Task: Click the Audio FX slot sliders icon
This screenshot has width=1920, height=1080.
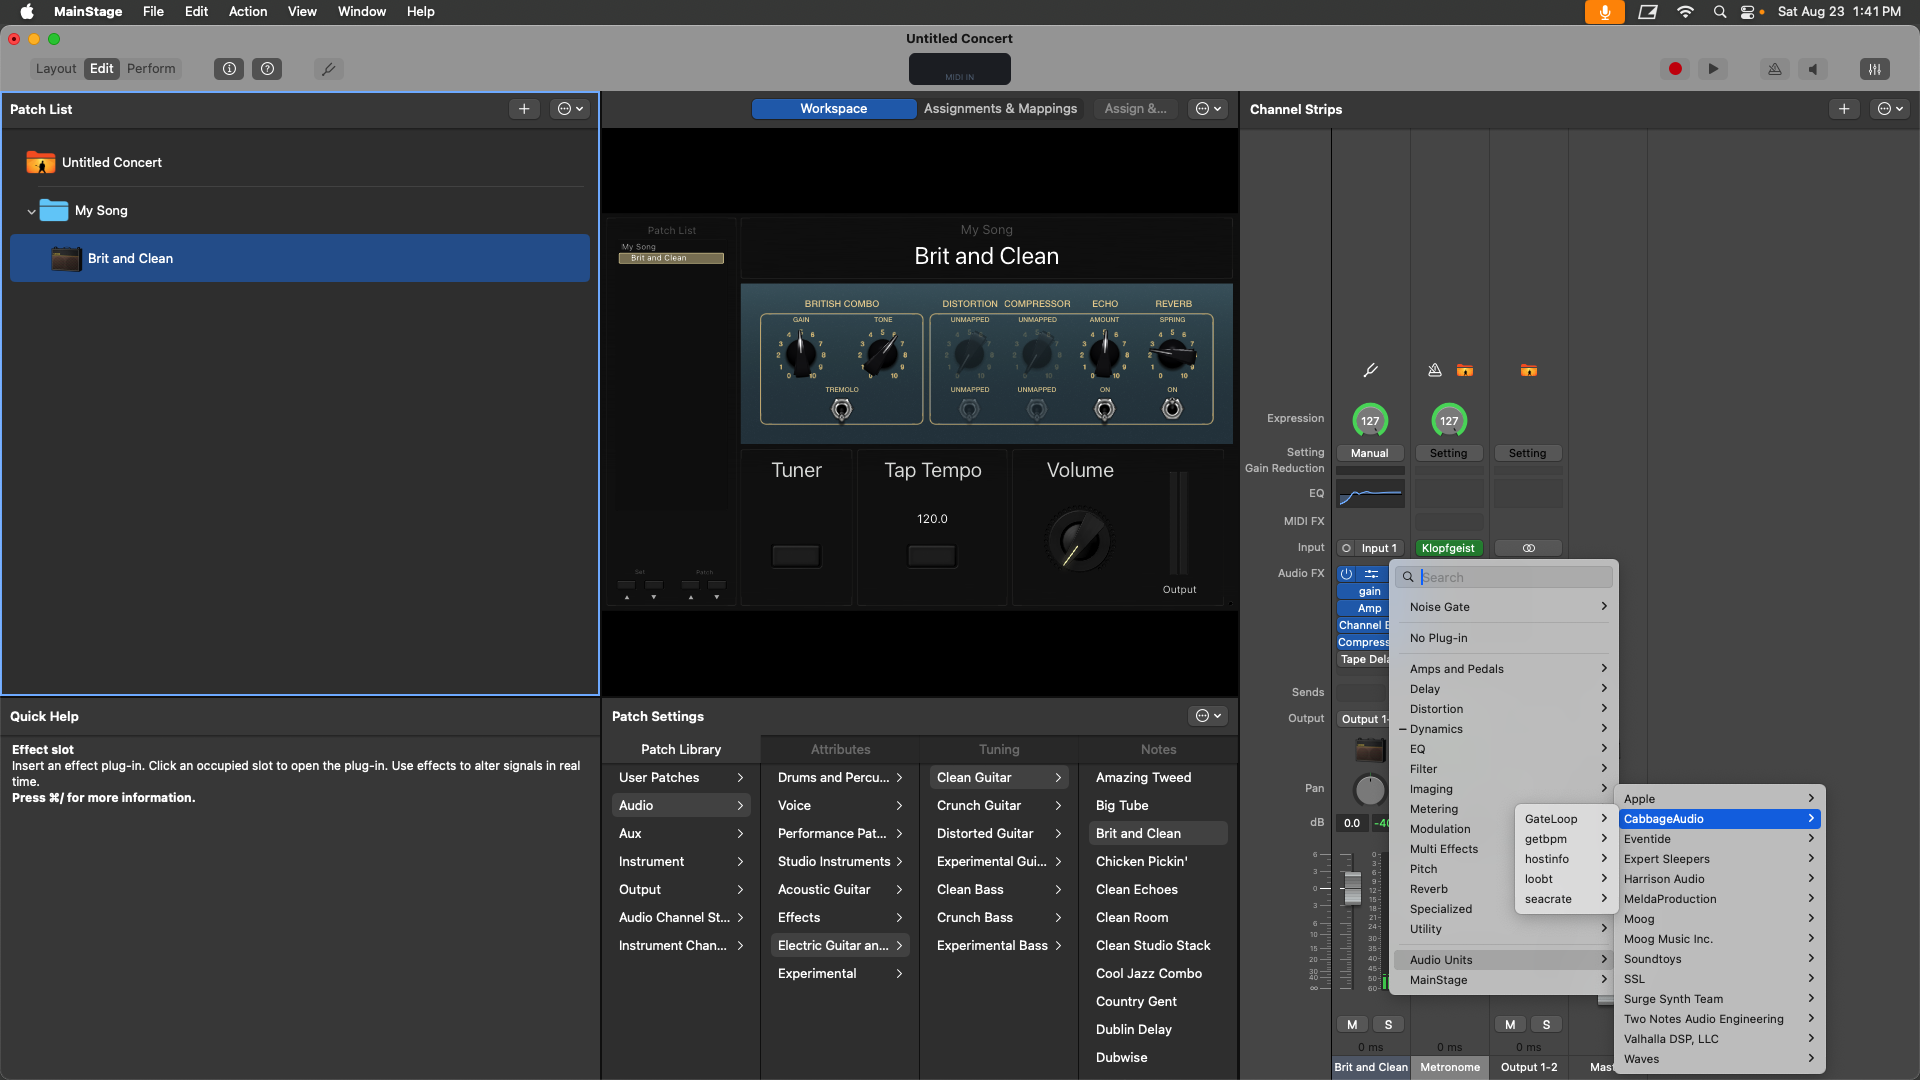Action: click(1372, 574)
